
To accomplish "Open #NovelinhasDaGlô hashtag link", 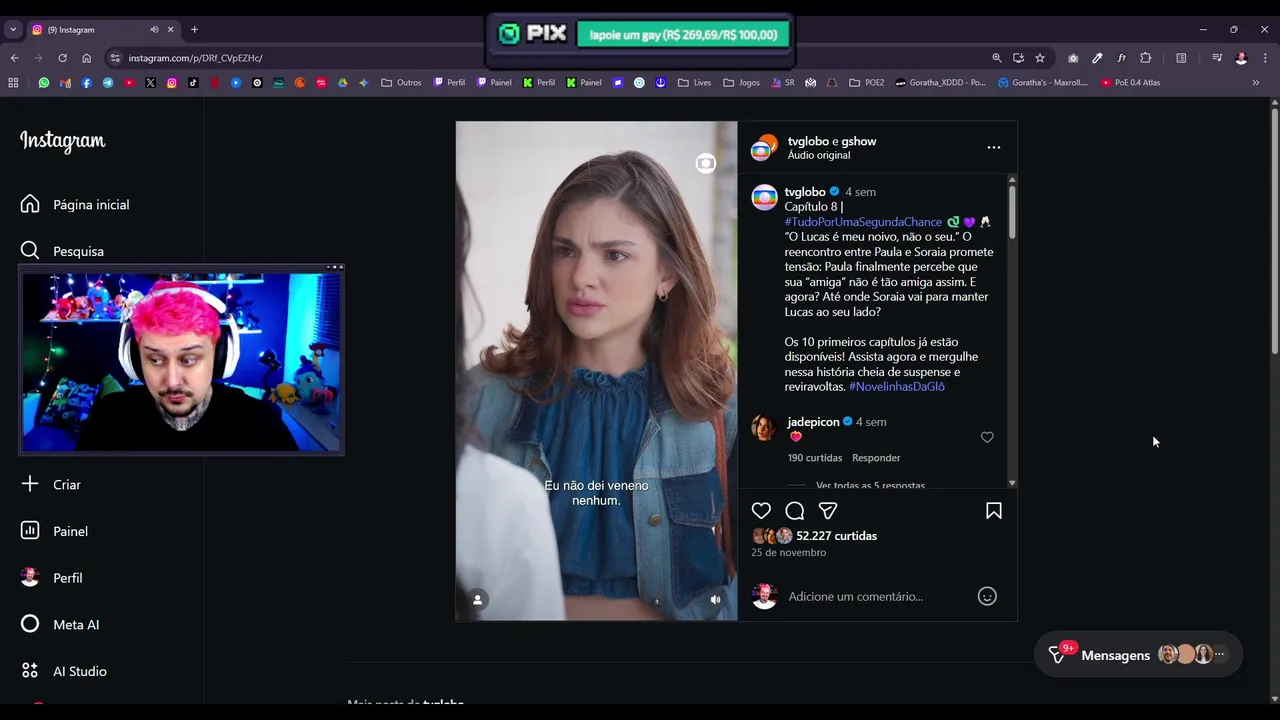I will 896,386.
